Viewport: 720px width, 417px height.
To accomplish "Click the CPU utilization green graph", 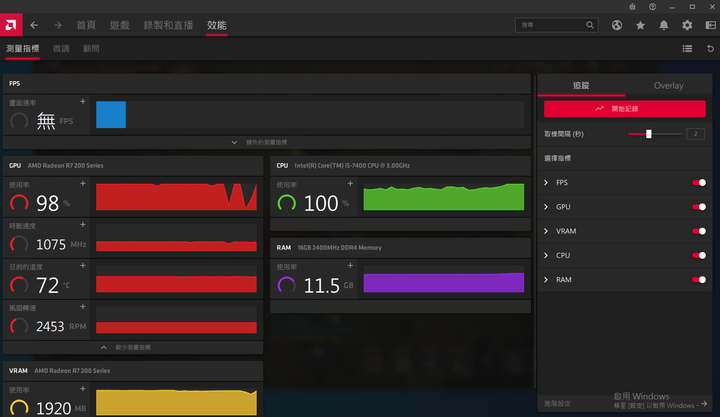I will point(444,197).
